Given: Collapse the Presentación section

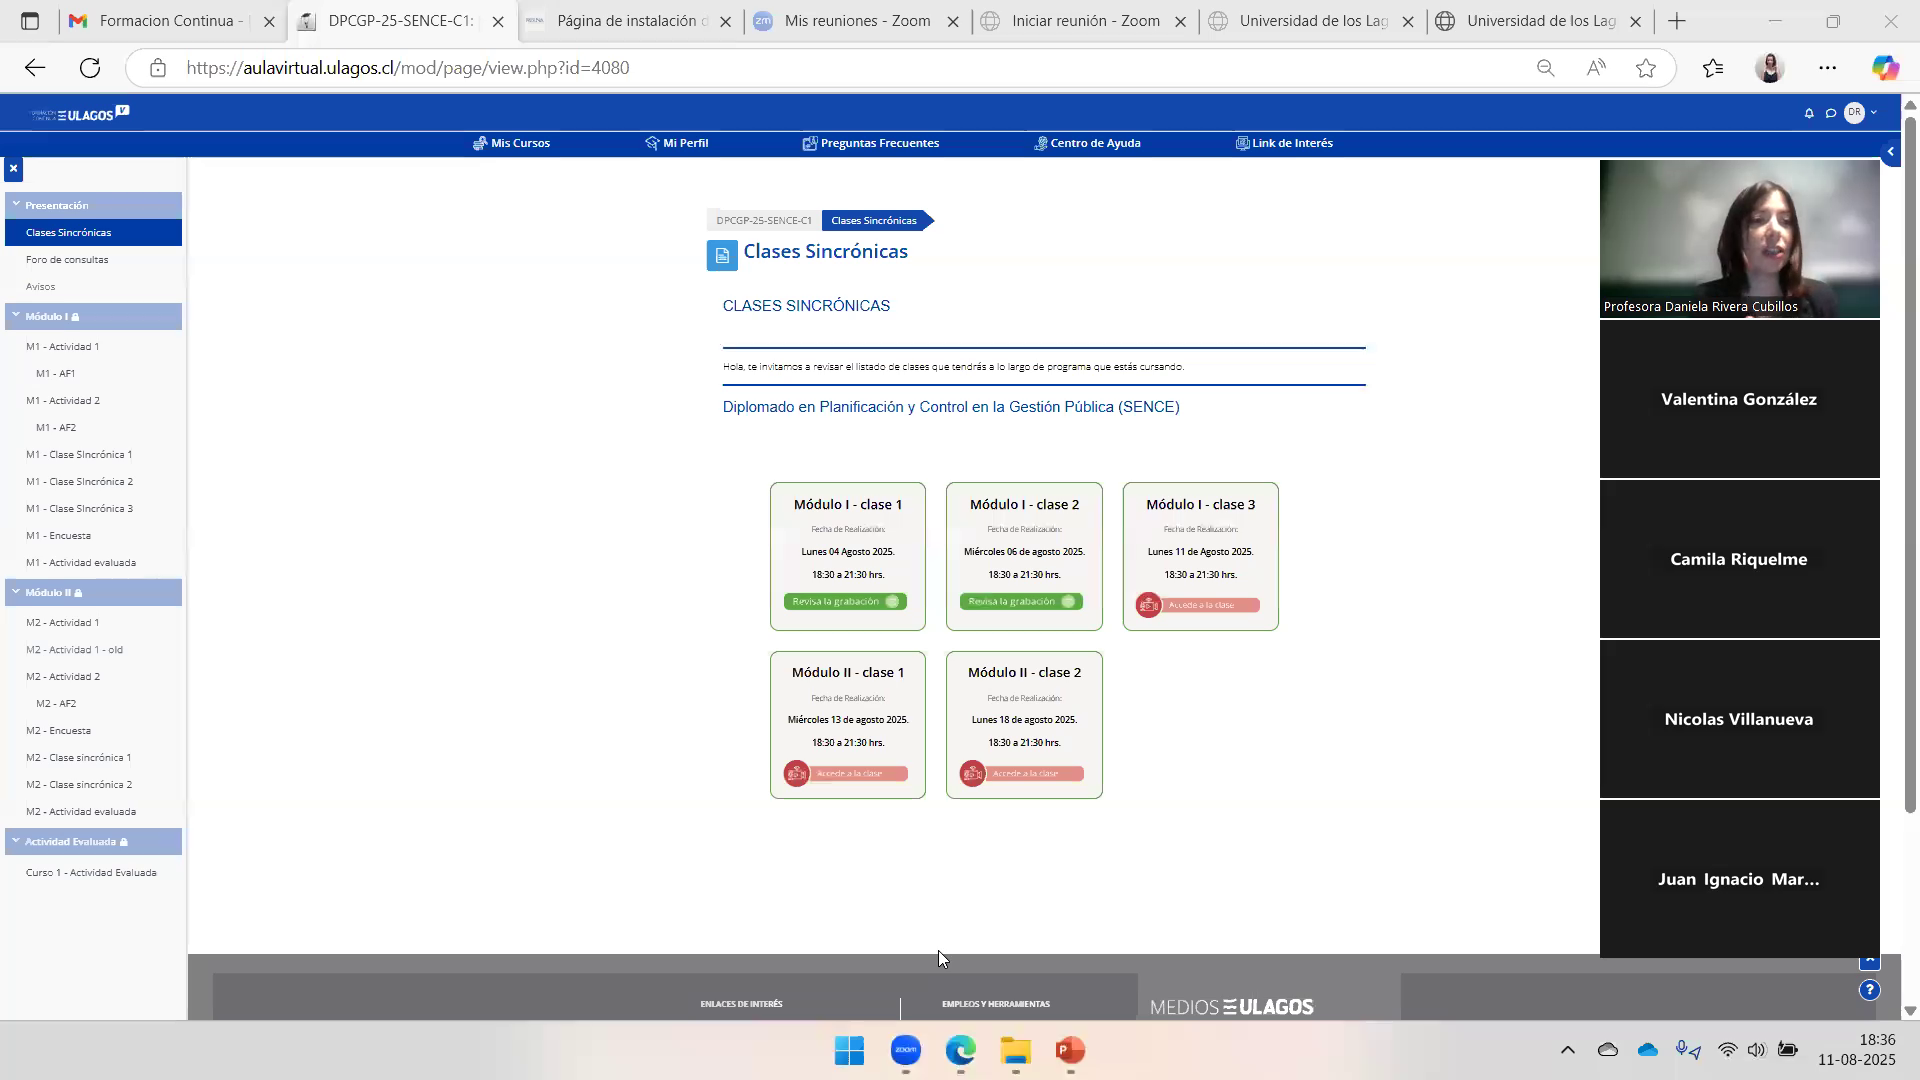Looking at the screenshot, I should click(16, 204).
